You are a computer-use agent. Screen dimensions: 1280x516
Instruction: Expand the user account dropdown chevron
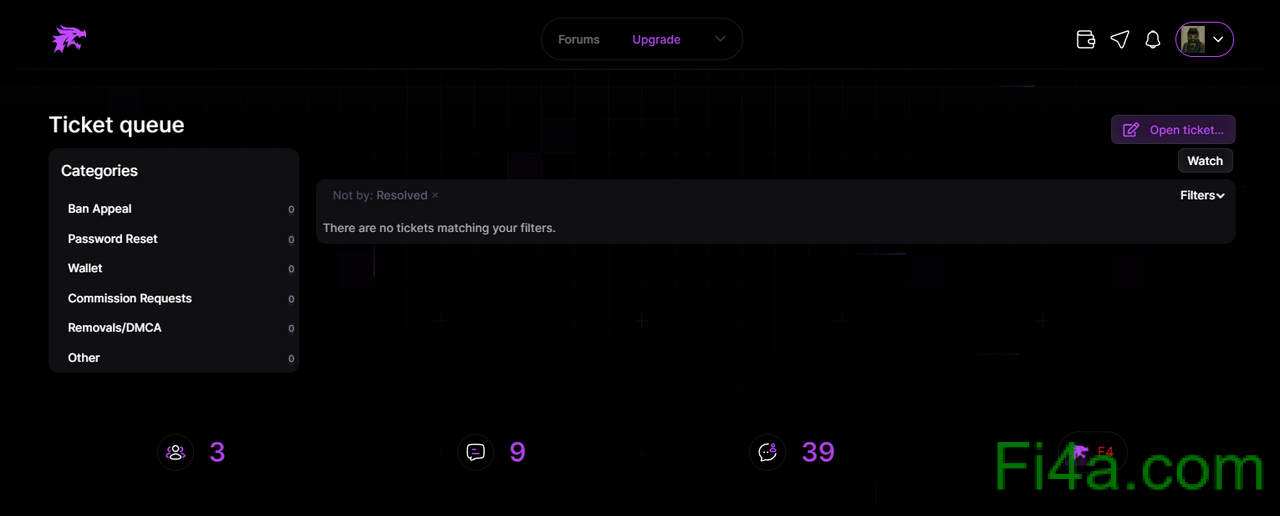click(1218, 40)
